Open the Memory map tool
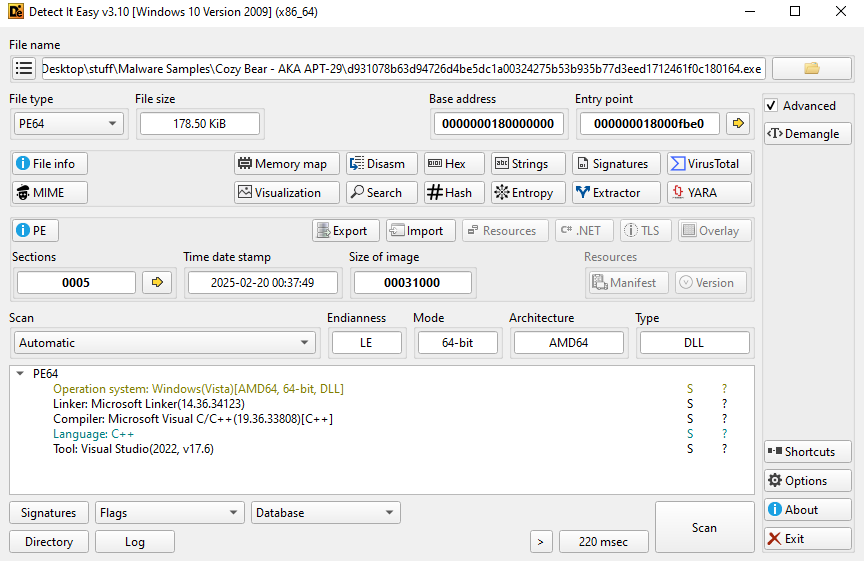Image resolution: width=864 pixels, height=561 pixels. [x=287, y=164]
